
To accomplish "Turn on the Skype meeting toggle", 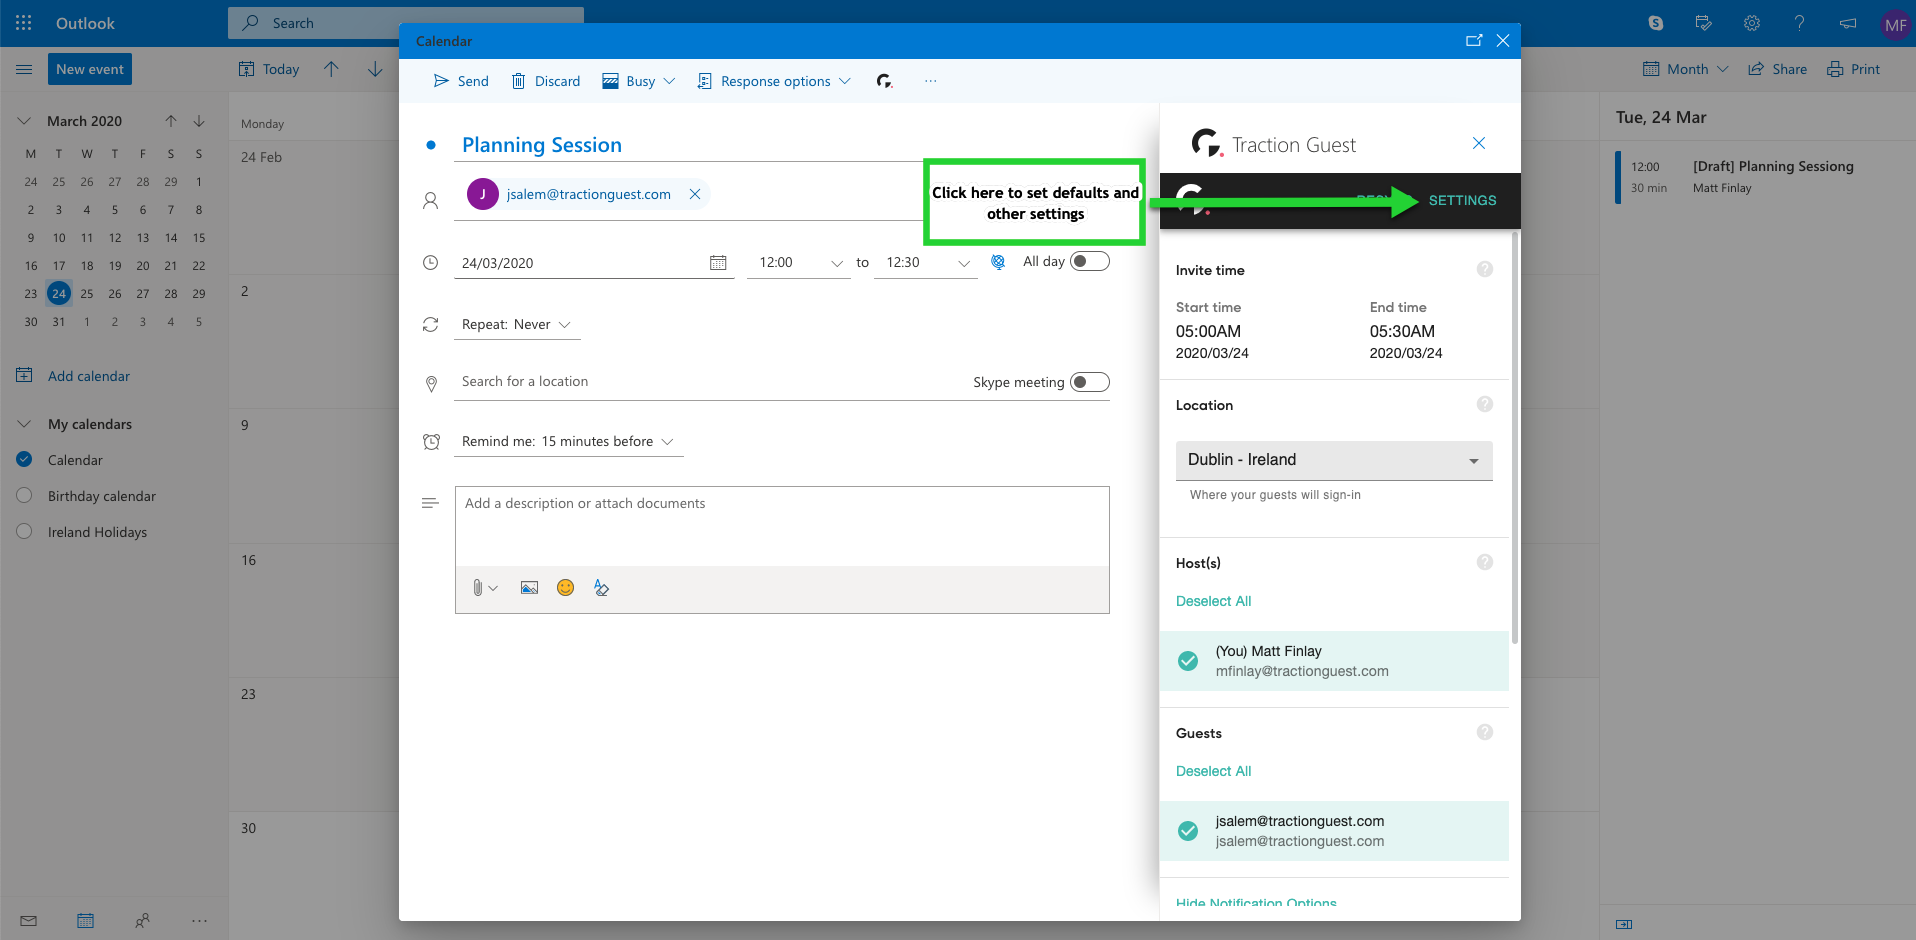I will pos(1090,381).
